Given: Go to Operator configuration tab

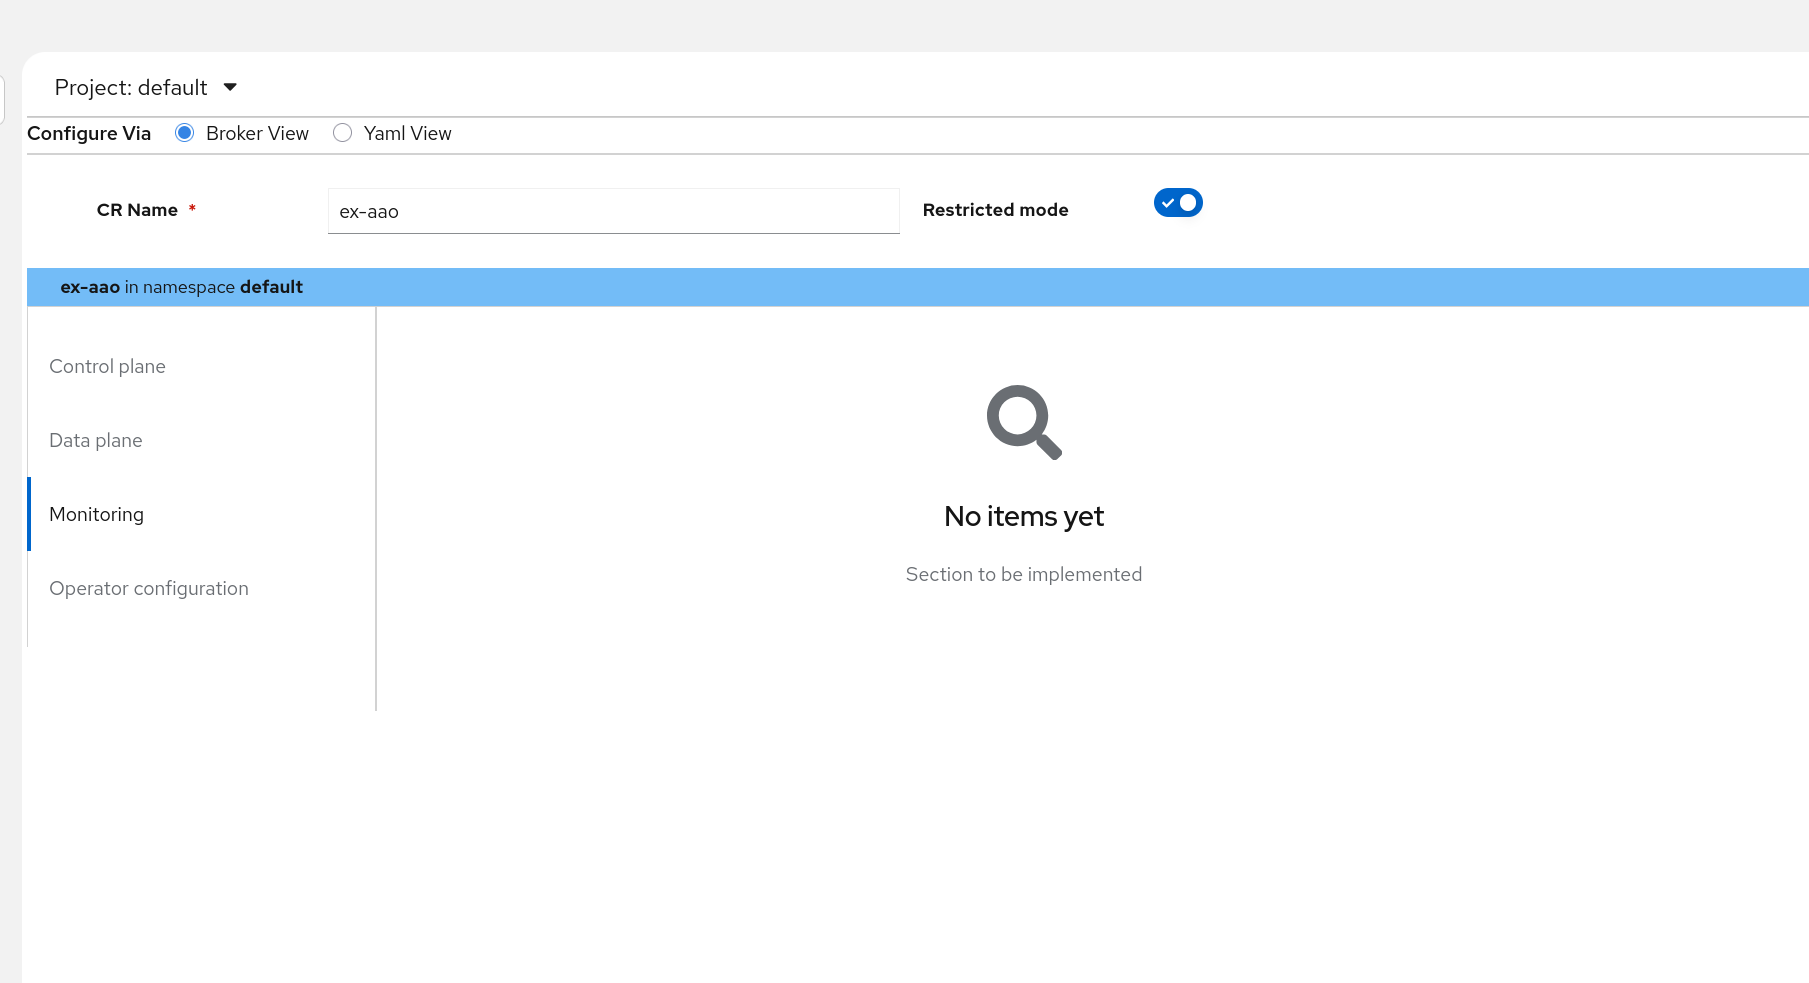Looking at the screenshot, I should [x=149, y=589].
